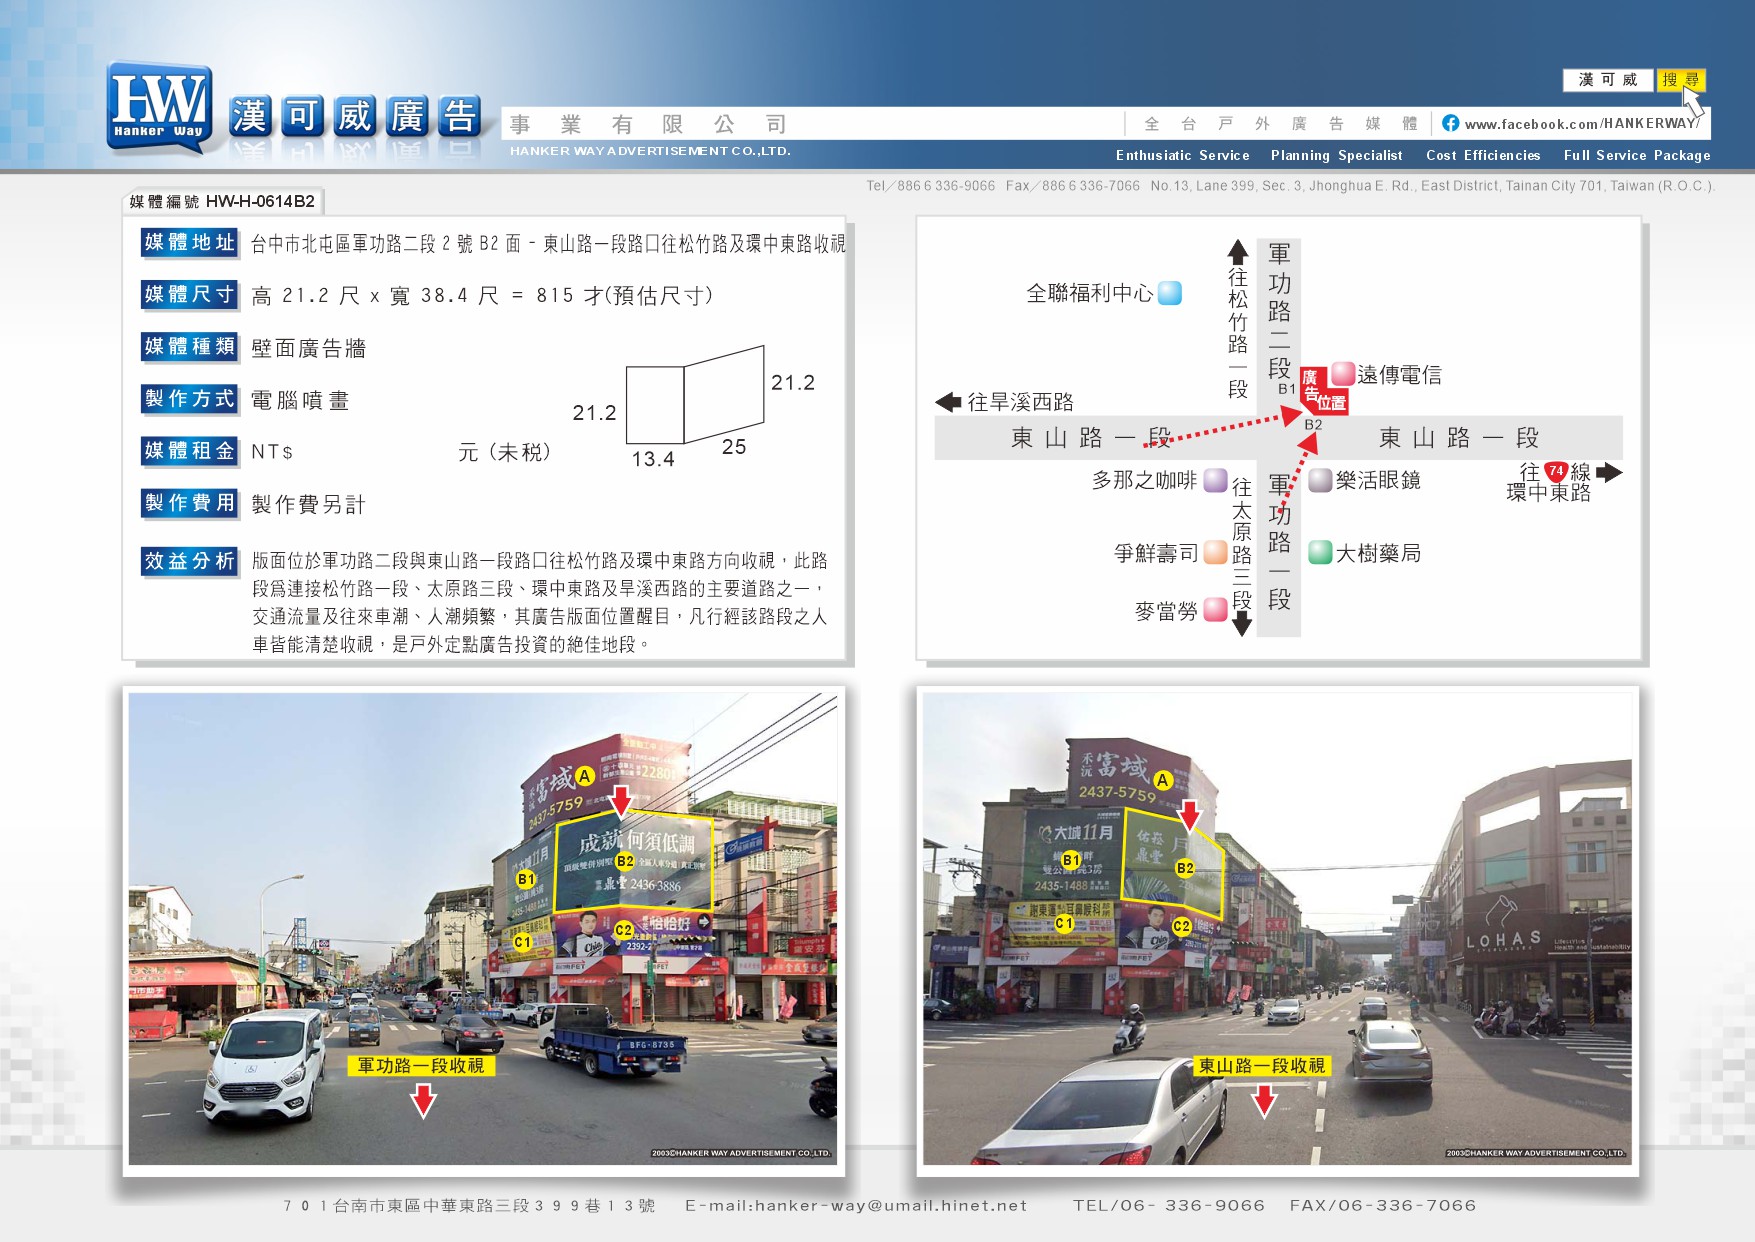Click the red 廣告位置 marker on map
This screenshot has height=1242, width=1755.
point(1324,390)
